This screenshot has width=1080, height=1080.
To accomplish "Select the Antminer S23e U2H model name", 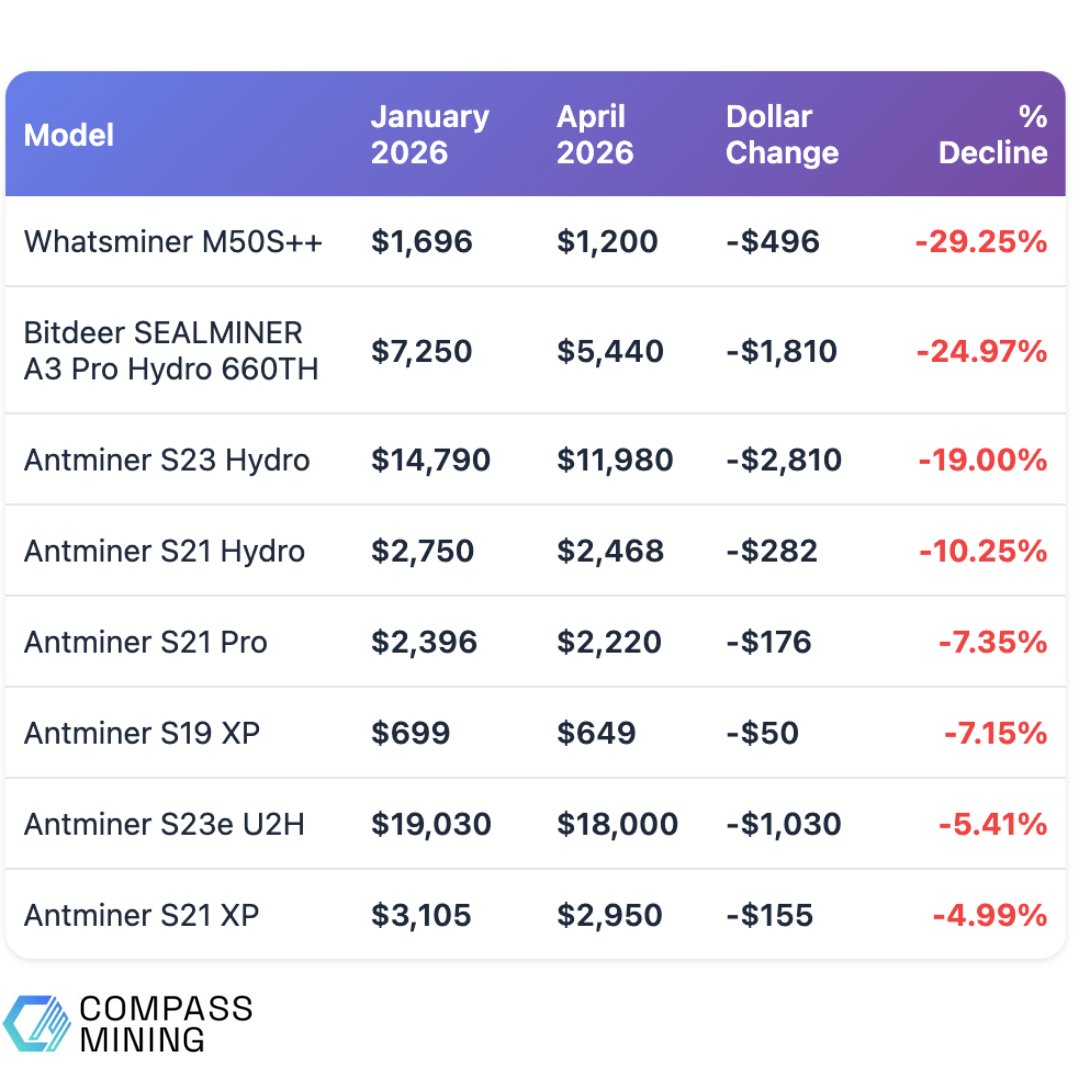I will click(164, 824).
